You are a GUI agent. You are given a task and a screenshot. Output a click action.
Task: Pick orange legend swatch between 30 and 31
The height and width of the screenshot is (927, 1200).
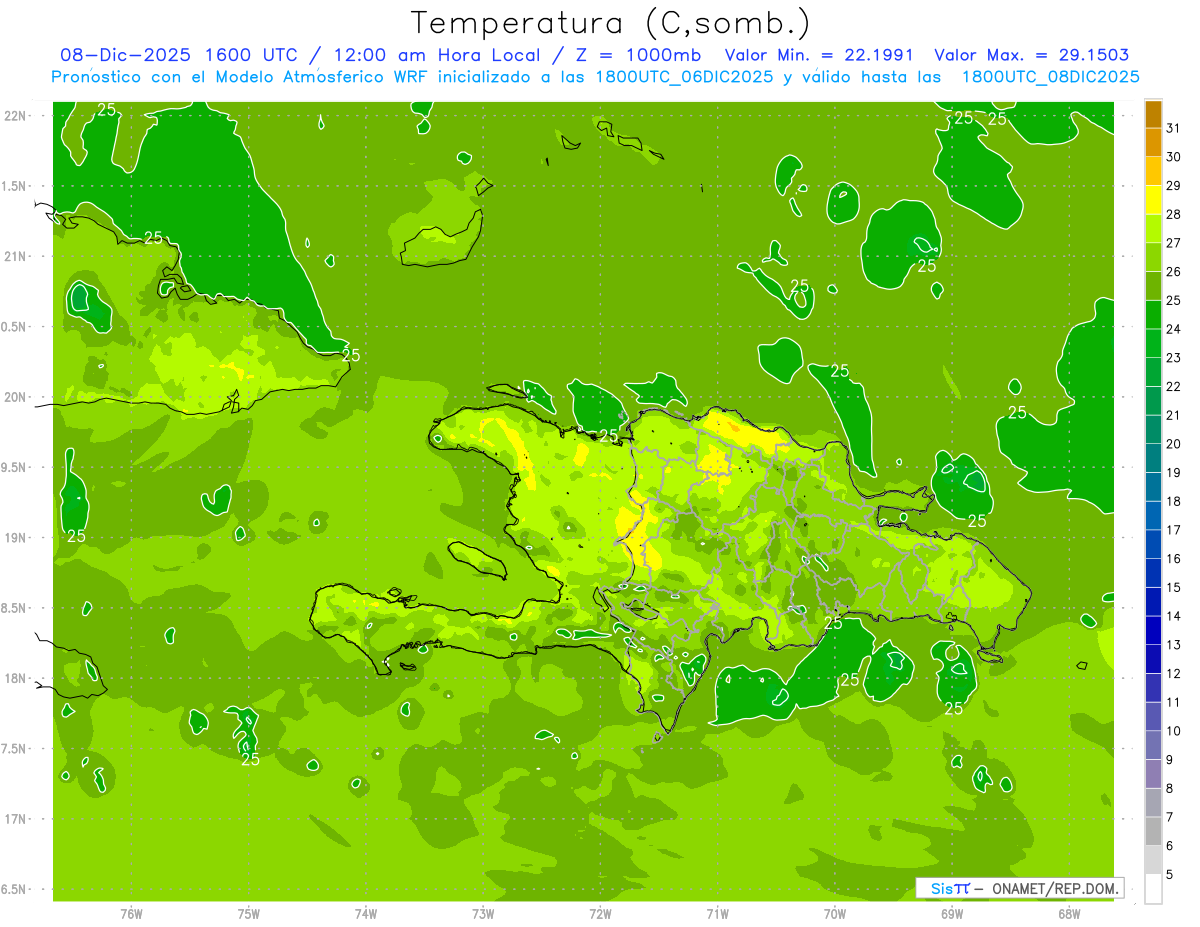click(1153, 143)
